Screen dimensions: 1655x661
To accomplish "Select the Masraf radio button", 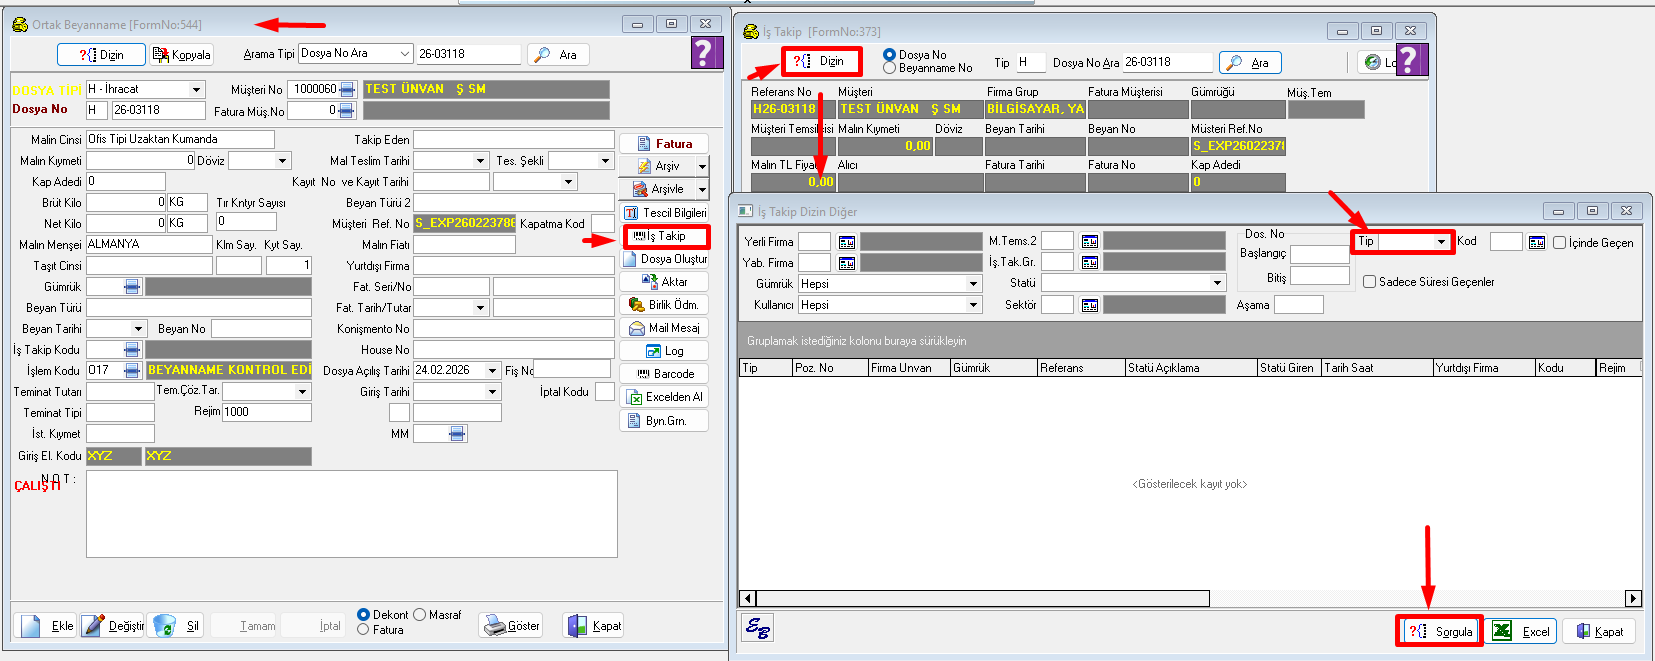I will coord(420,615).
